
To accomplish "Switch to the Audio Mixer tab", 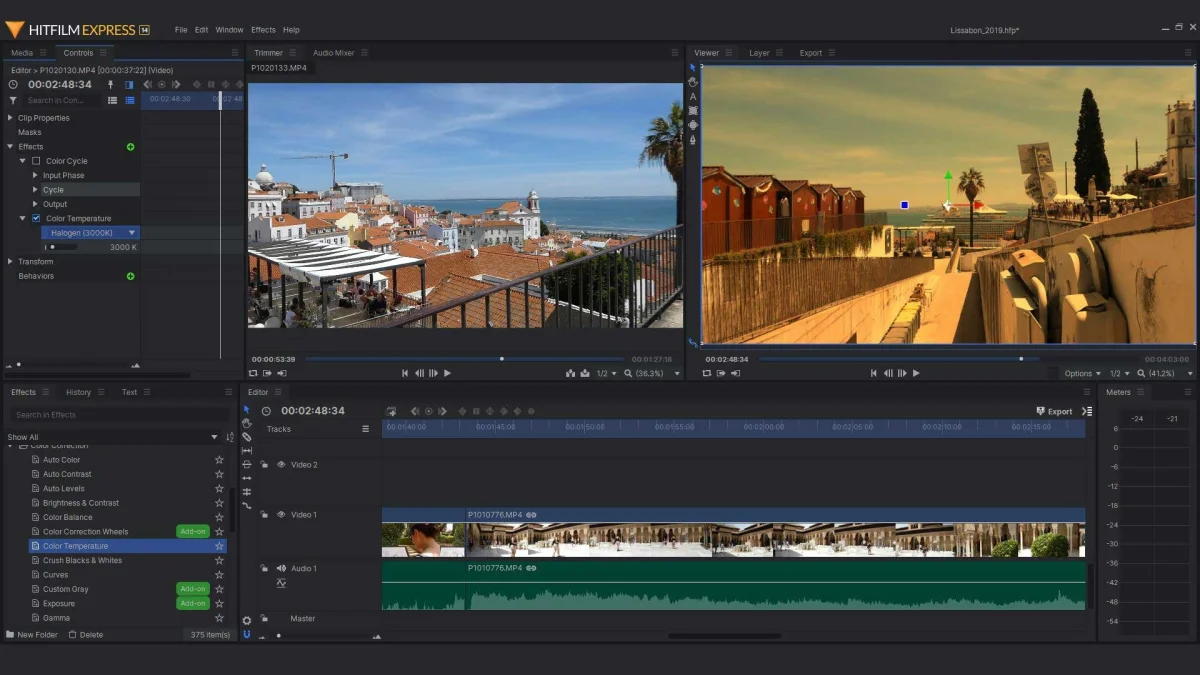I will tap(333, 53).
